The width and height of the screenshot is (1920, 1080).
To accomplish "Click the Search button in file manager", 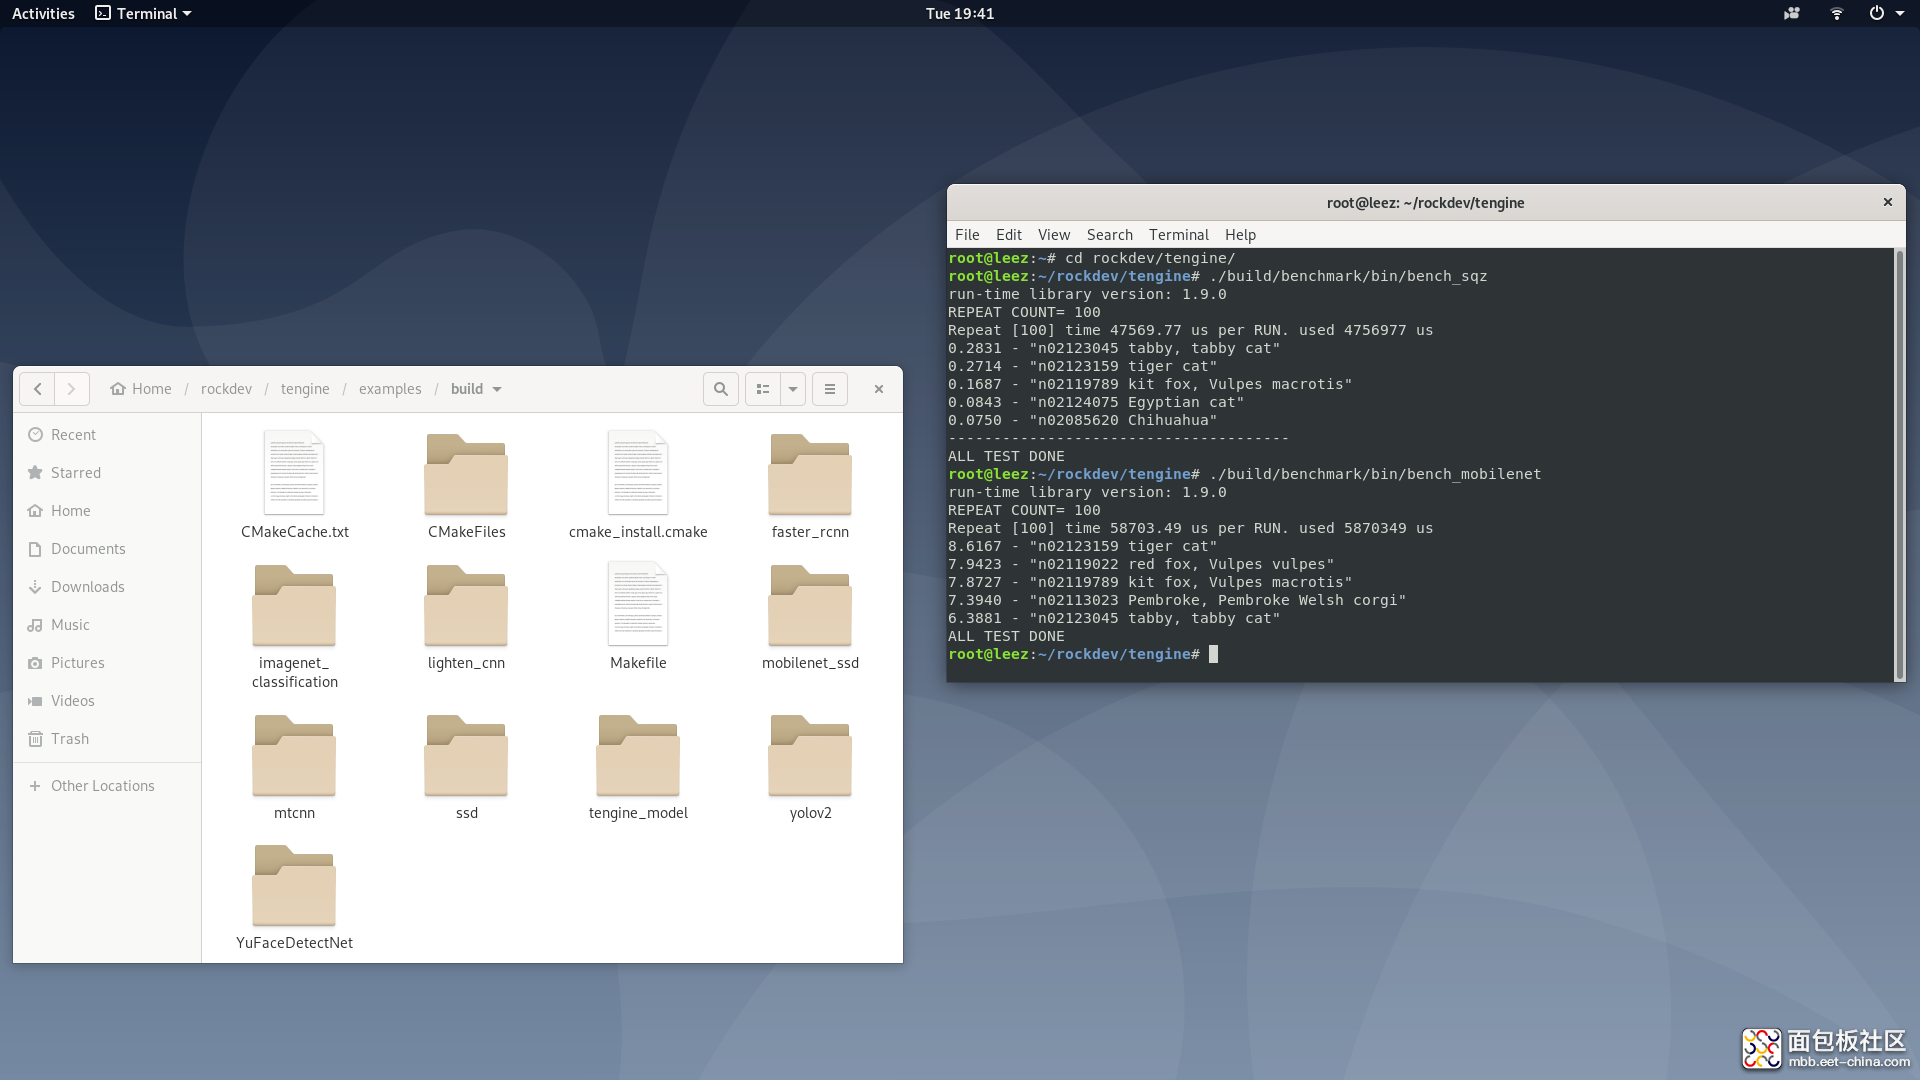I will click(720, 388).
